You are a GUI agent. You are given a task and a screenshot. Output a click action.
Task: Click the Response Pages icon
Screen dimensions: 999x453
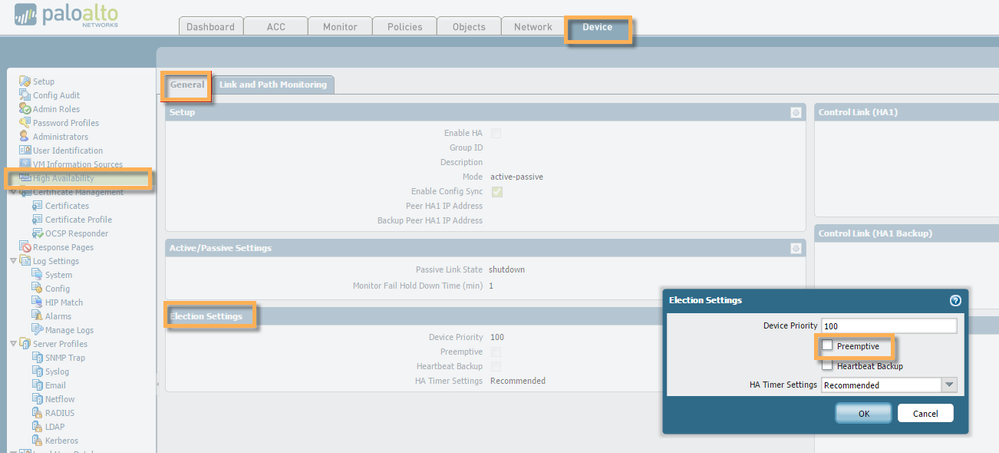25,247
